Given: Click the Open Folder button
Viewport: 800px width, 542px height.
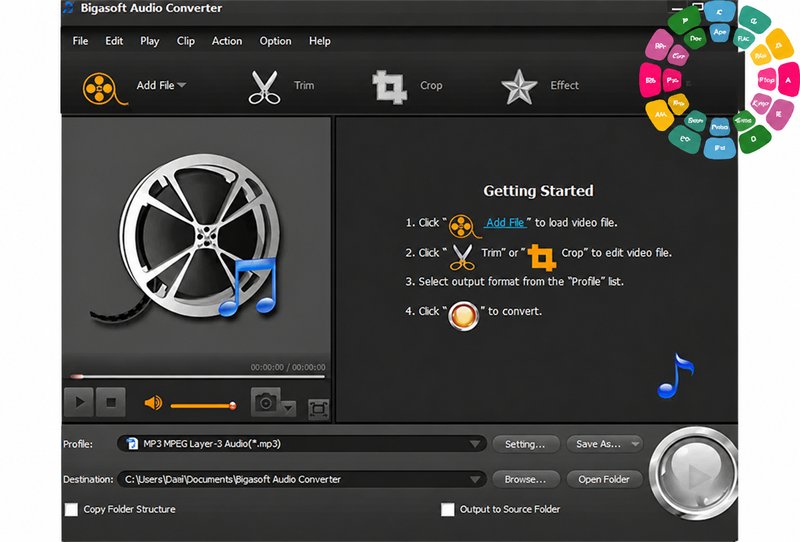Looking at the screenshot, I should 604,480.
